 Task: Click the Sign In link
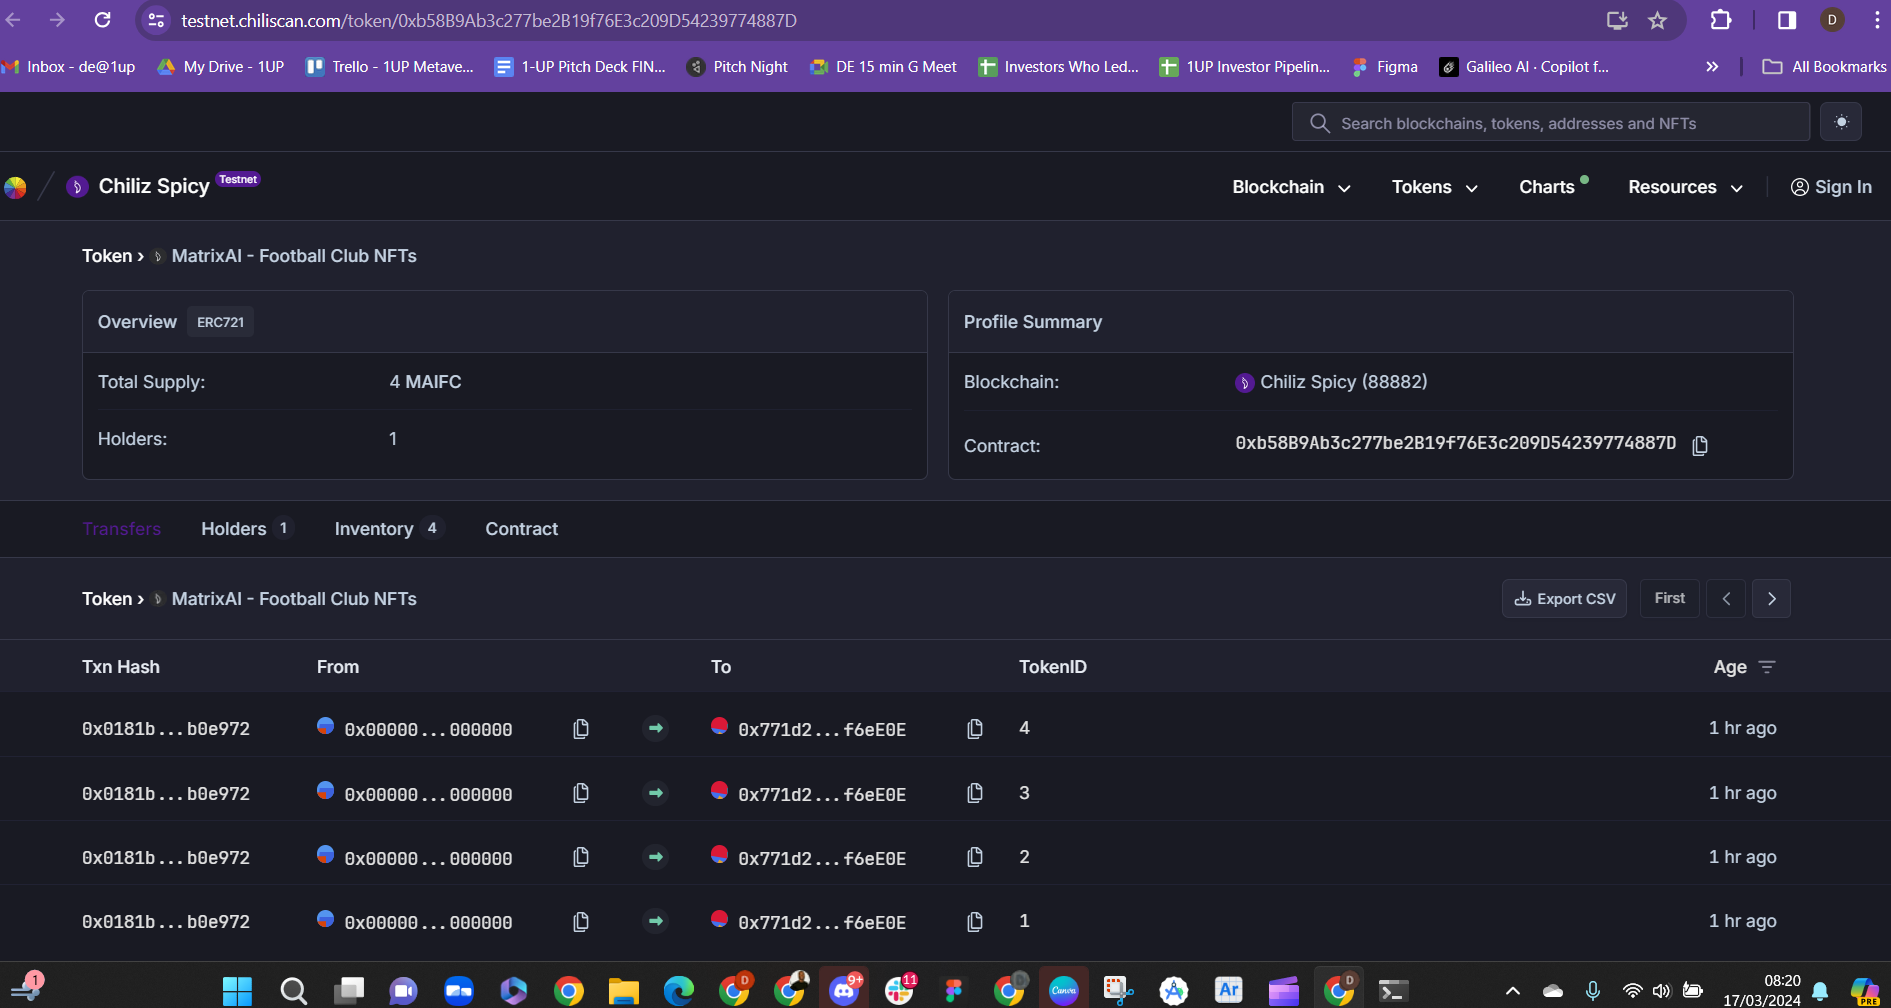1831,187
